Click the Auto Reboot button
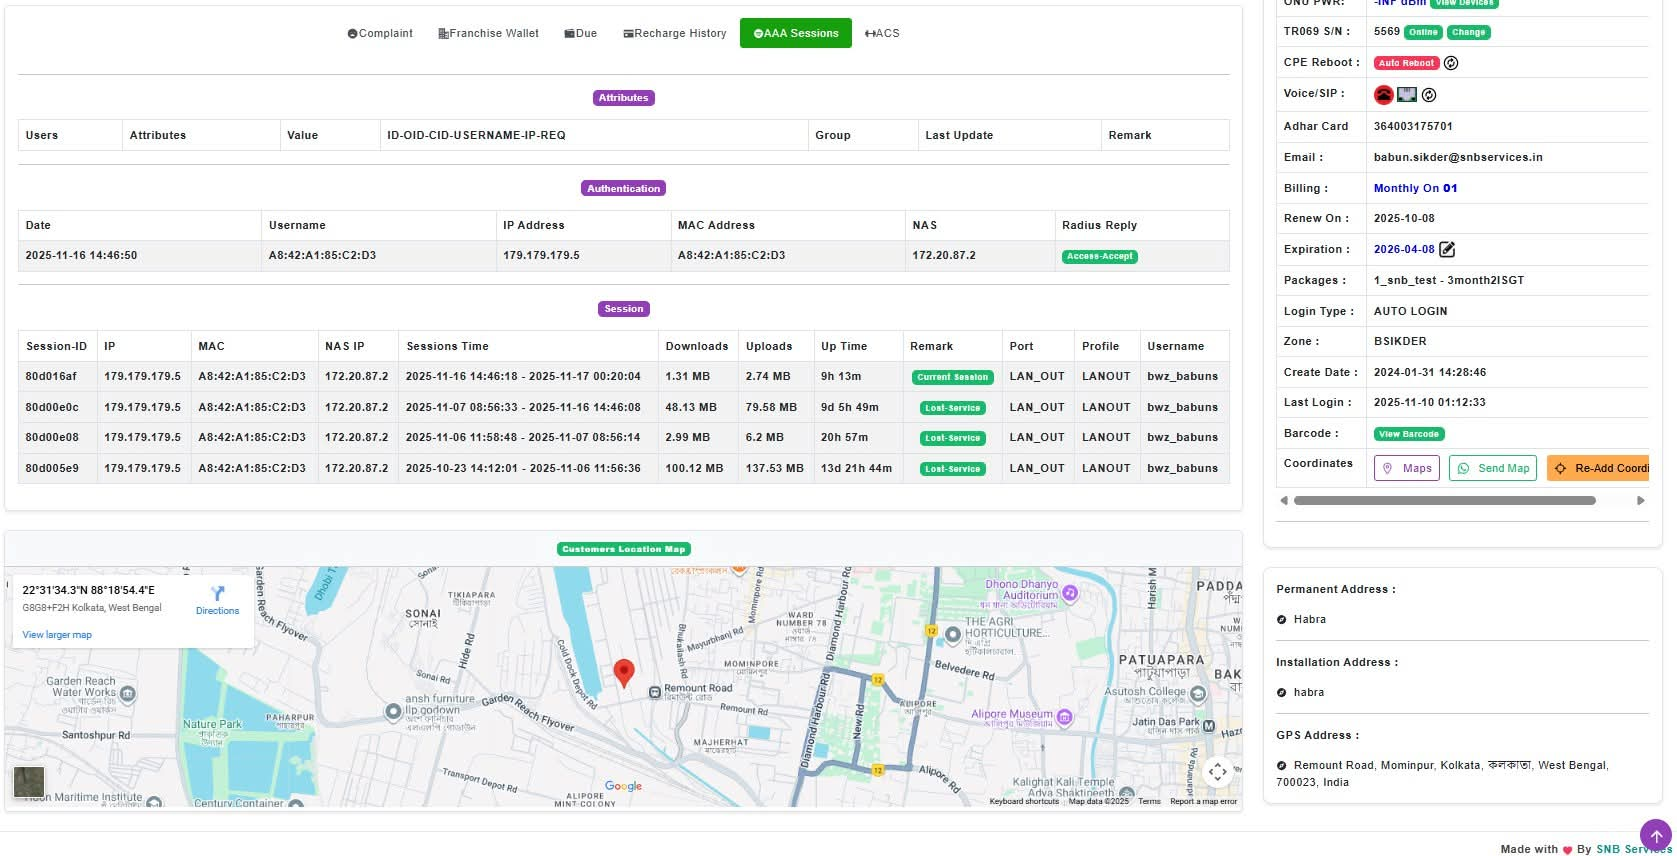The width and height of the screenshot is (1677, 856). (x=1406, y=63)
